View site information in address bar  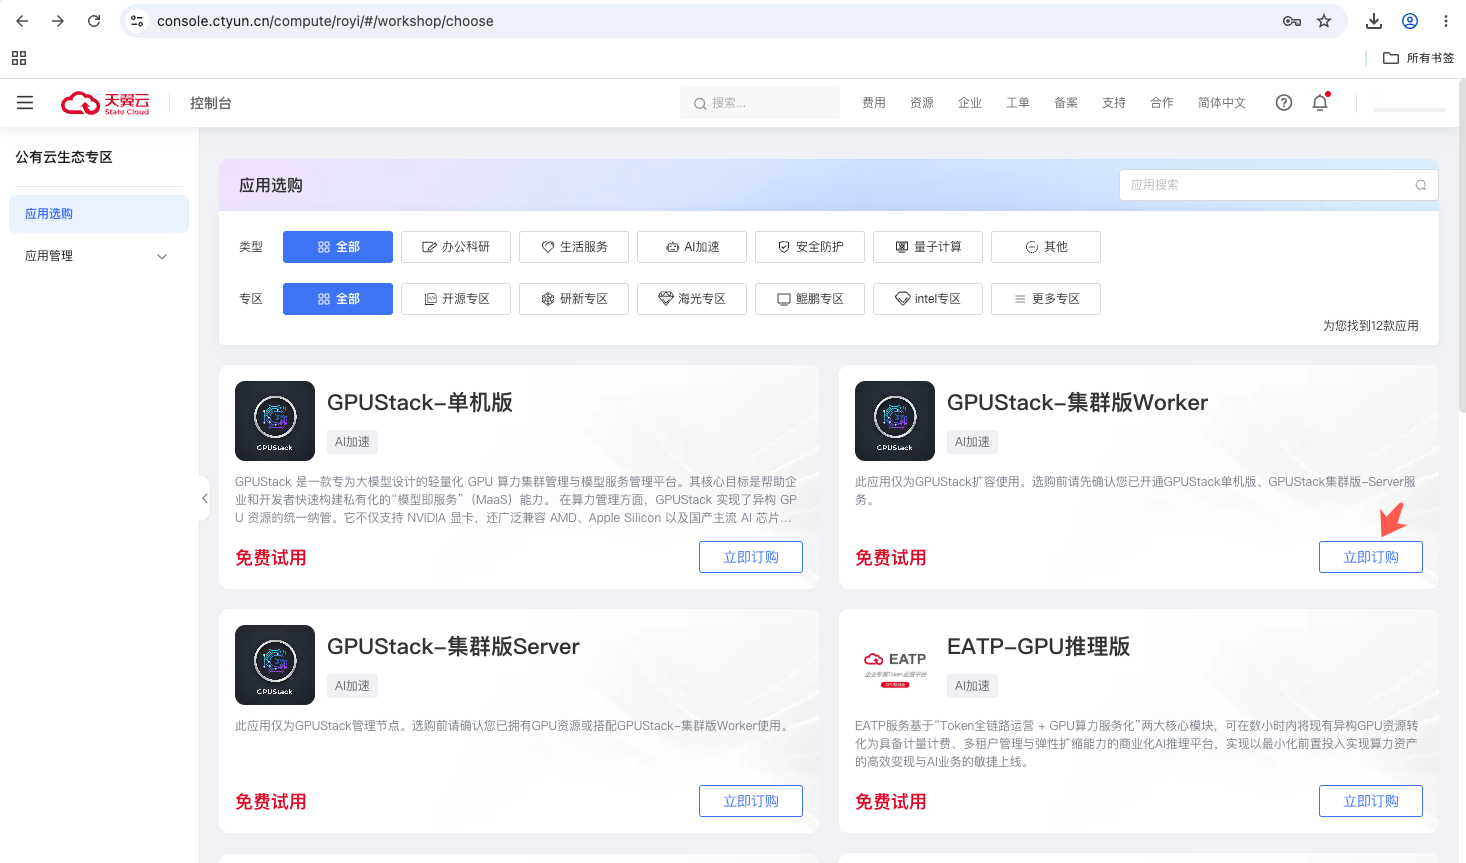[x=138, y=21]
